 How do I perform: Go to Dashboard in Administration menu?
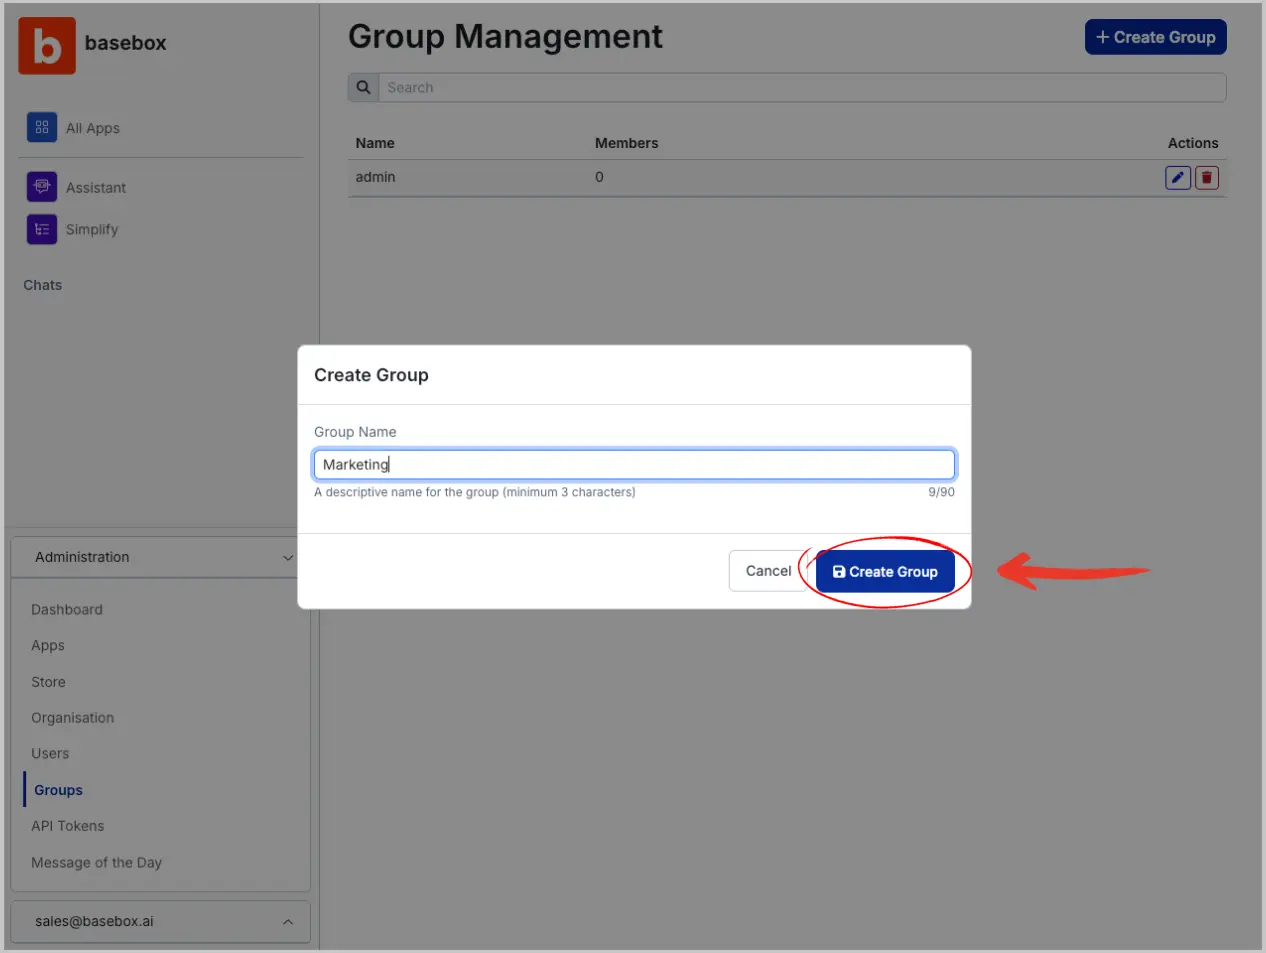(x=67, y=610)
